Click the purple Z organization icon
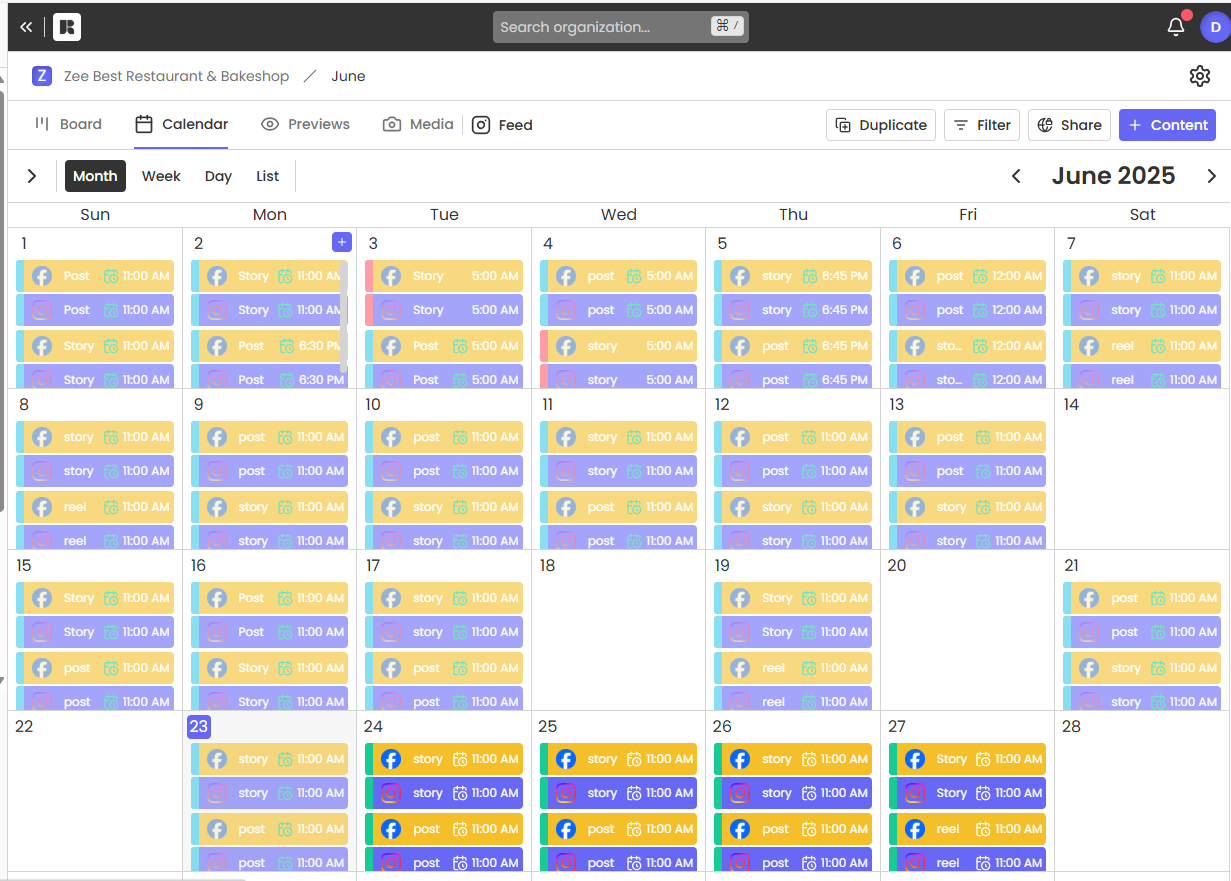1231x881 pixels. pyautogui.click(x=42, y=76)
